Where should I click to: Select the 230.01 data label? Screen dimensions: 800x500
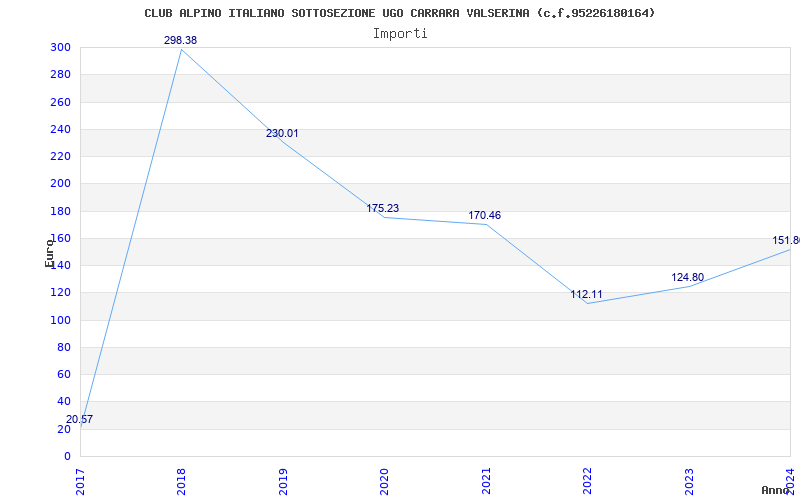[x=282, y=134]
